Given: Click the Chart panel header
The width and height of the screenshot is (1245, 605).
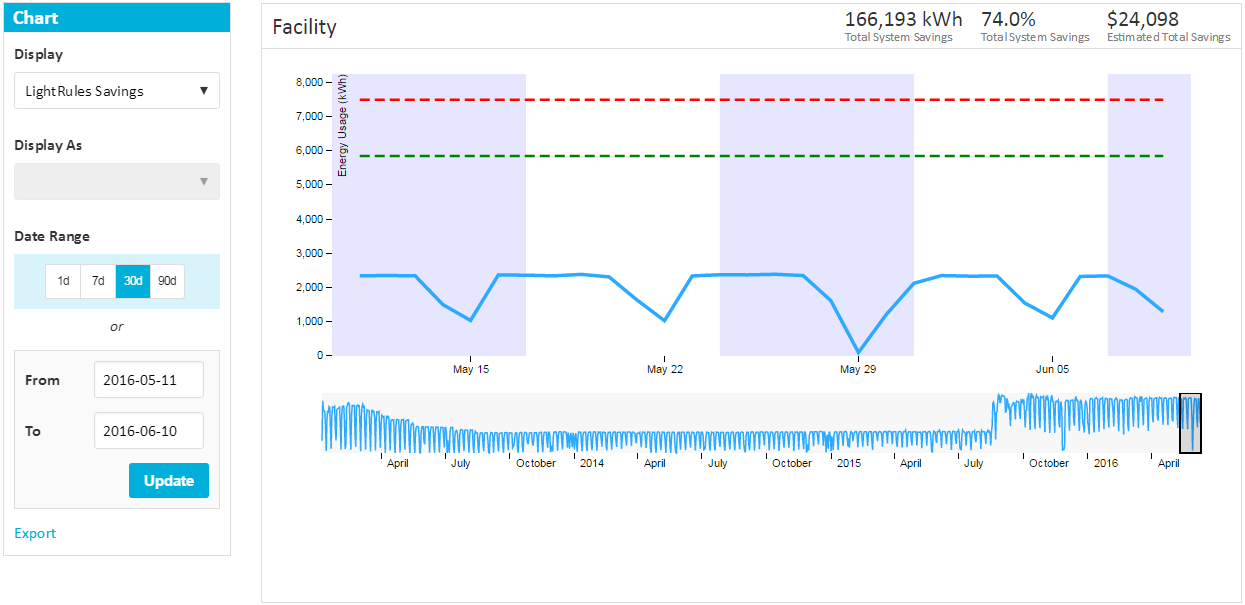Looking at the screenshot, I should click(x=117, y=17).
